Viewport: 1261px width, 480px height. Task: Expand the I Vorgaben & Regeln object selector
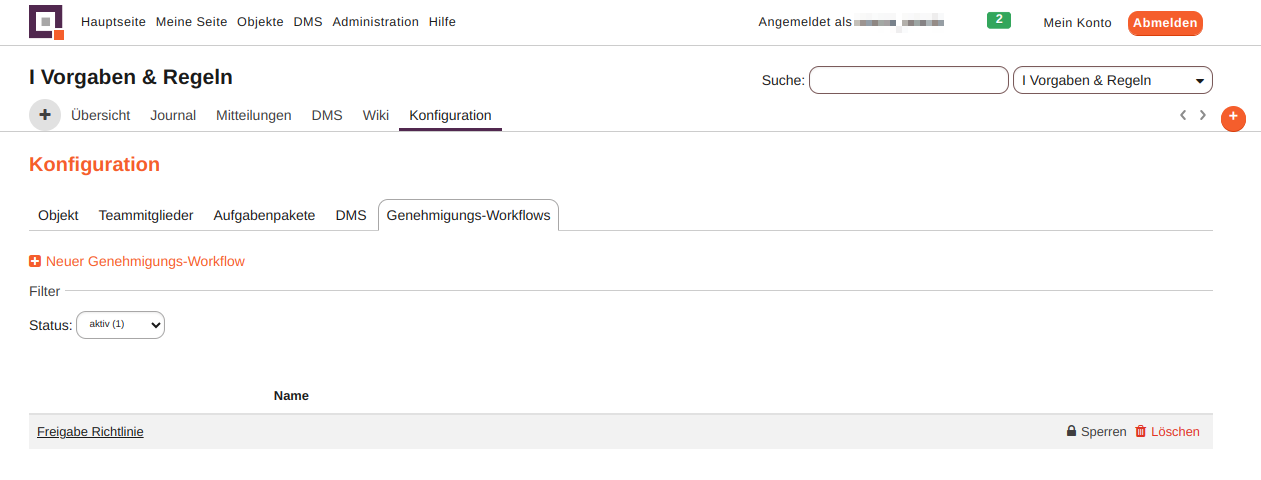coord(1112,80)
